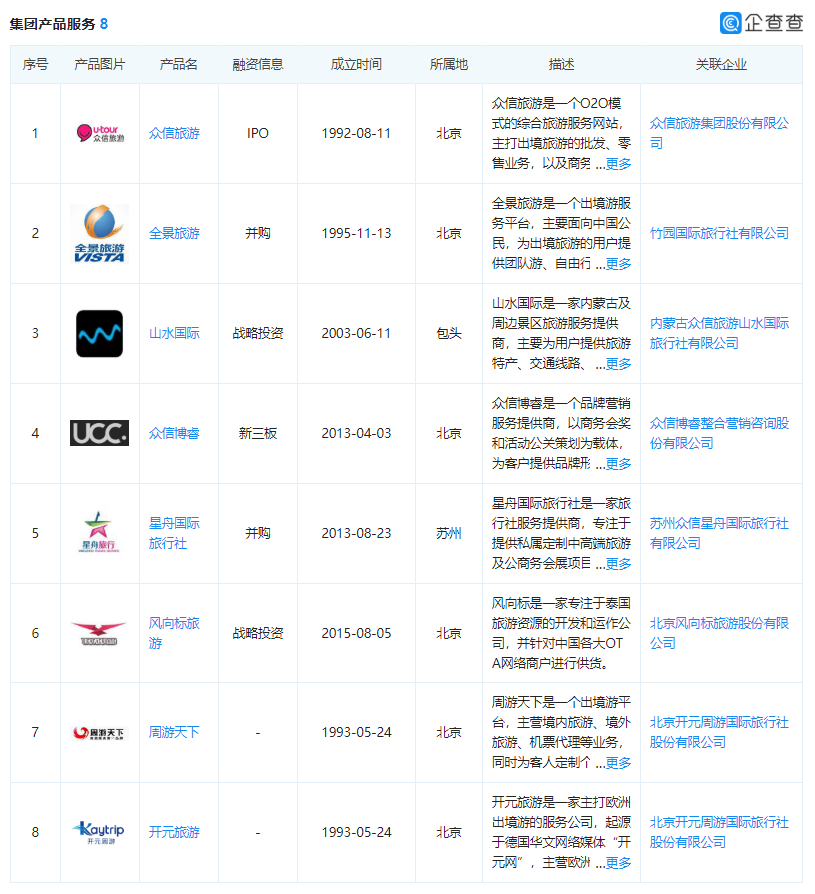Expand 更多 in the 全景旅游 description

(618, 264)
